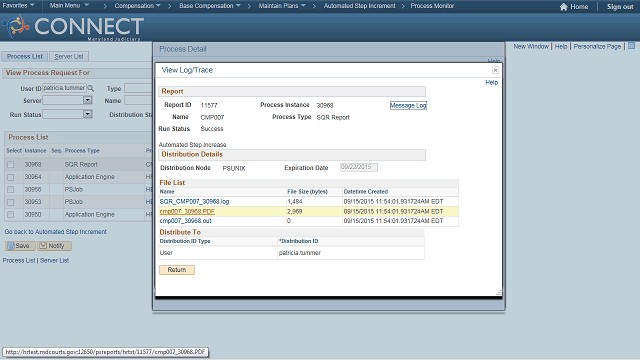This screenshot has width=640, height=360.
Task: Click the Datetime Created column header
Action: coord(366,191)
